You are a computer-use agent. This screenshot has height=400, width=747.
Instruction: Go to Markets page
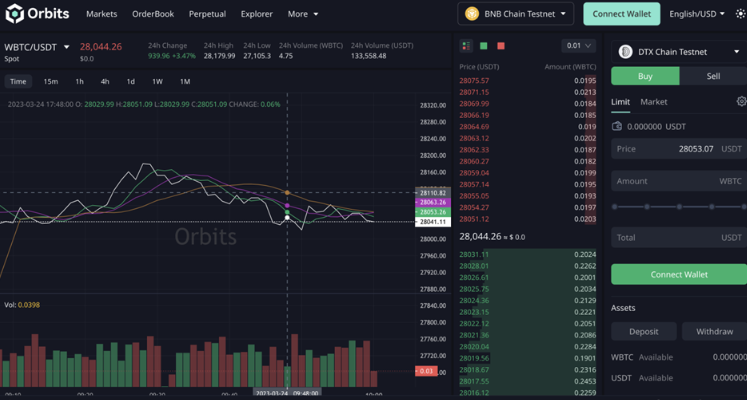click(101, 14)
